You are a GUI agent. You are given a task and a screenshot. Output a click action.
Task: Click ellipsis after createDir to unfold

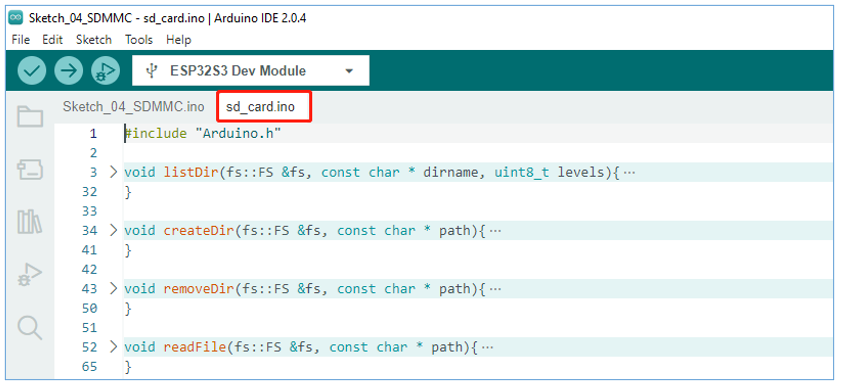click(x=494, y=231)
